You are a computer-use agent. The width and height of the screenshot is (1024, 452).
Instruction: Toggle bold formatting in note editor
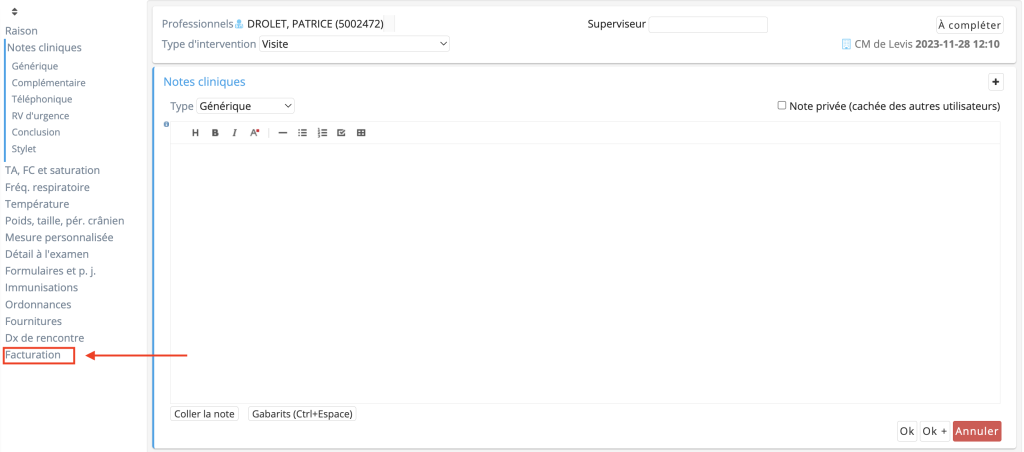point(215,133)
